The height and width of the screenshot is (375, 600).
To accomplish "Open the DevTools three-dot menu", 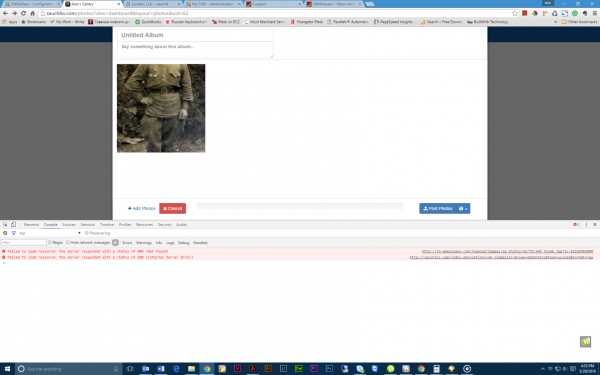I will pos(586,225).
